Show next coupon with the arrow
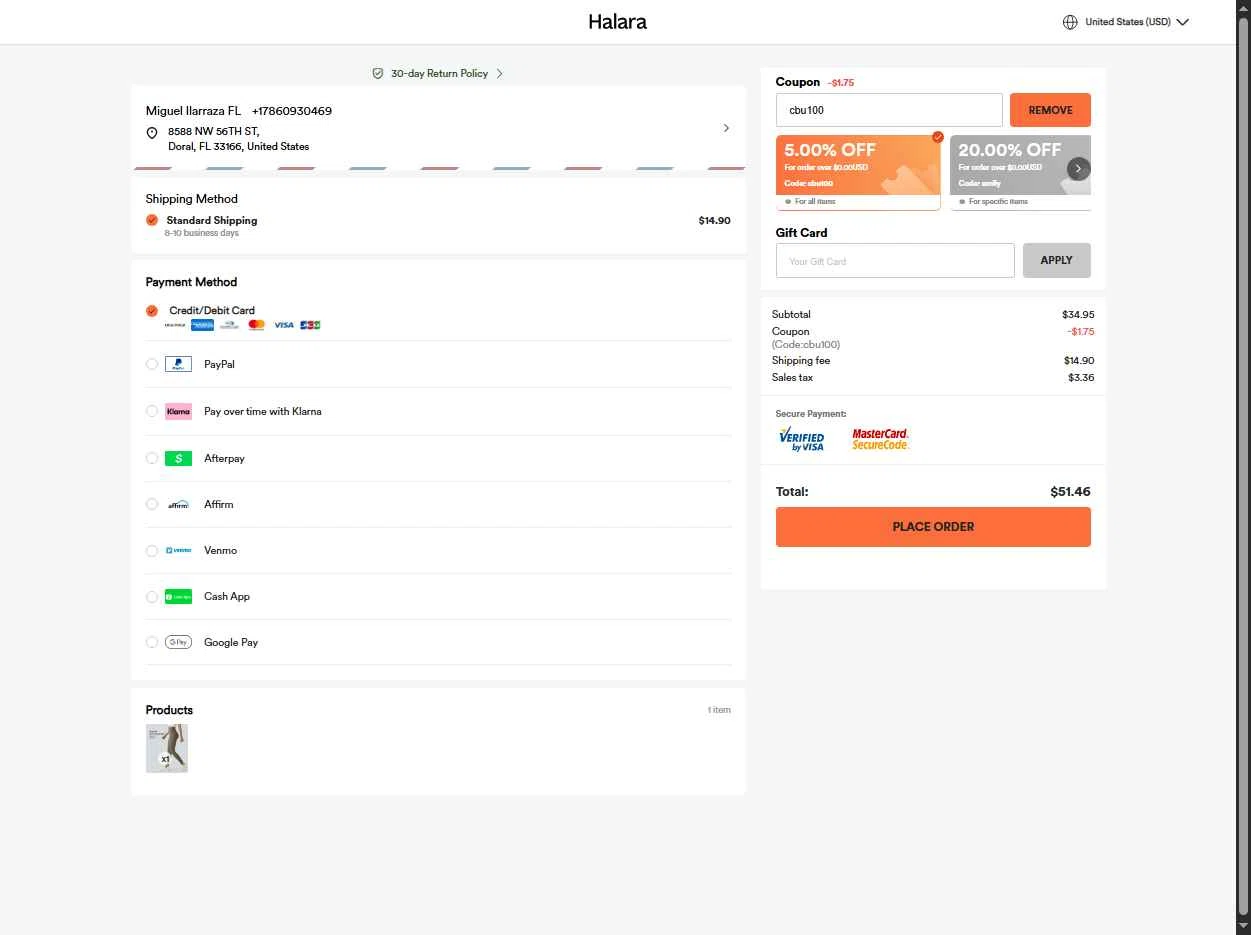 [1078, 169]
